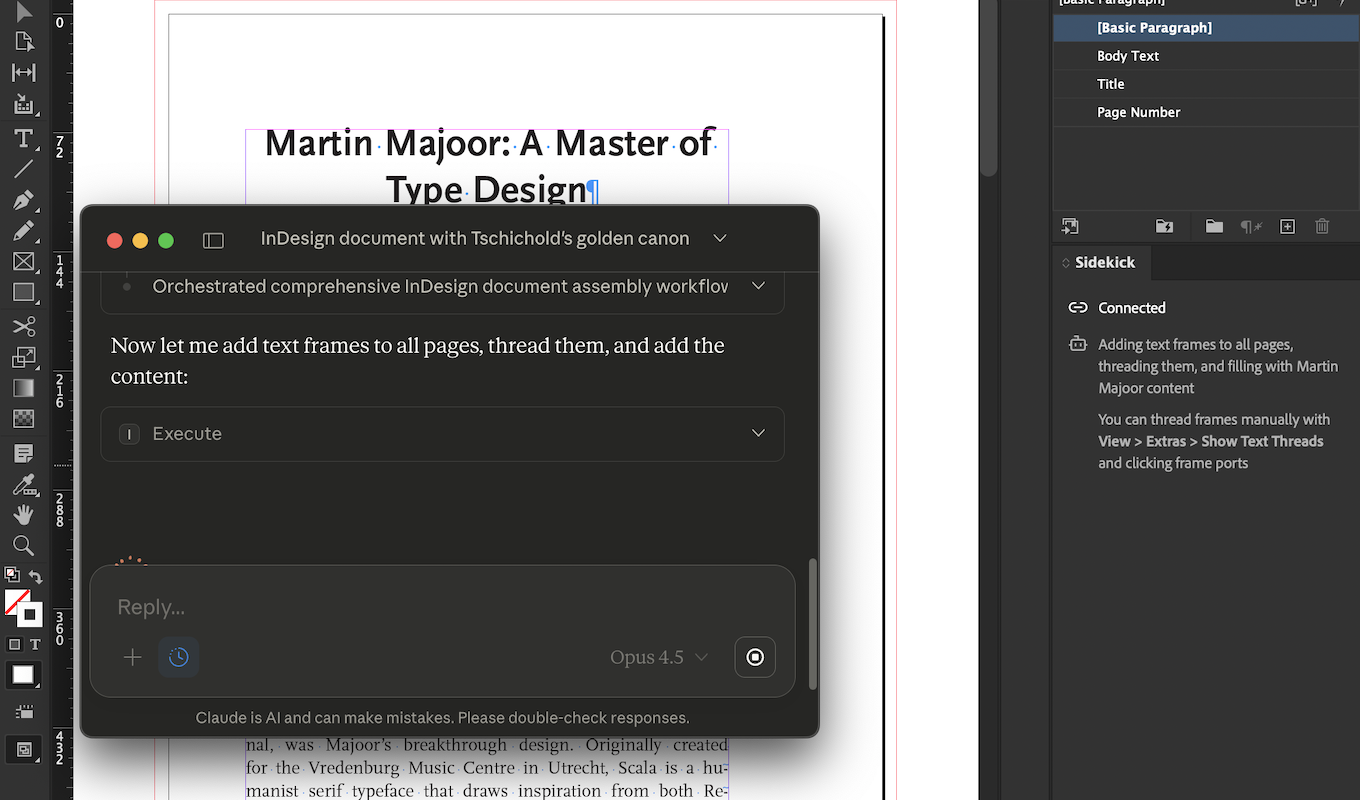
Task: Choose the Eyedropper tool
Action: pyautogui.click(x=24, y=484)
